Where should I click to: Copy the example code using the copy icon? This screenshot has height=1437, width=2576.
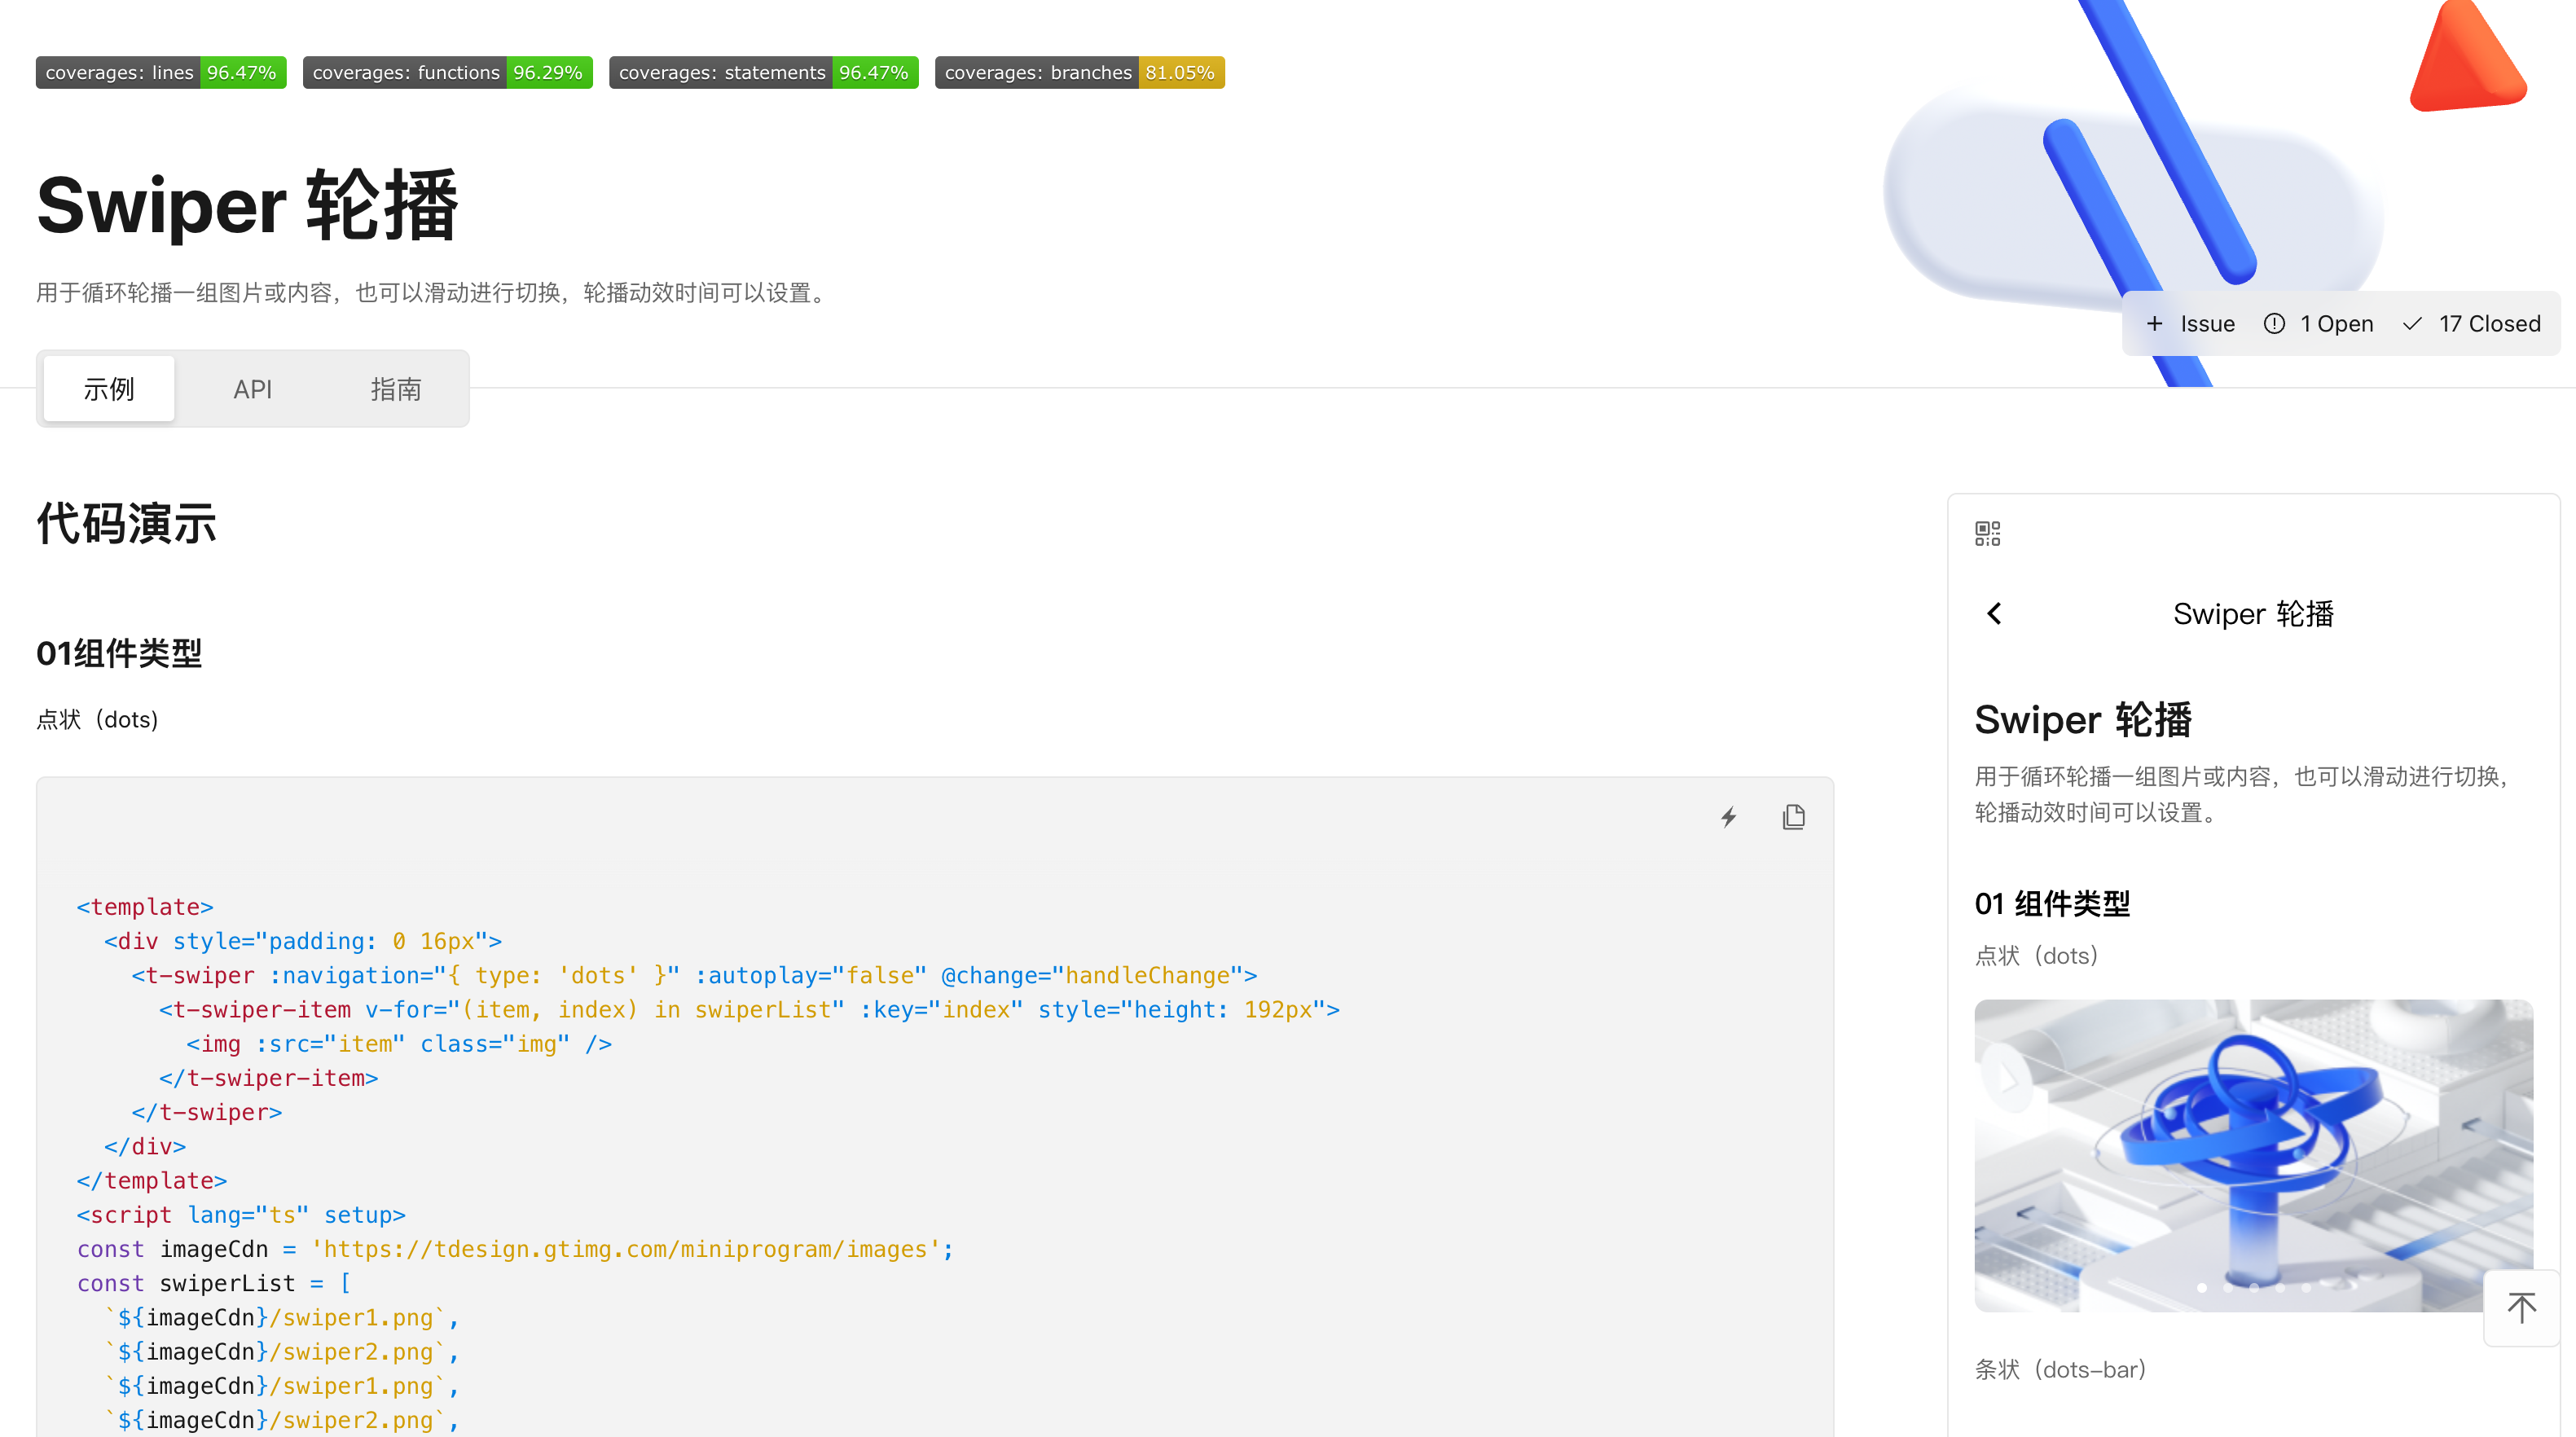(x=1793, y=817)
